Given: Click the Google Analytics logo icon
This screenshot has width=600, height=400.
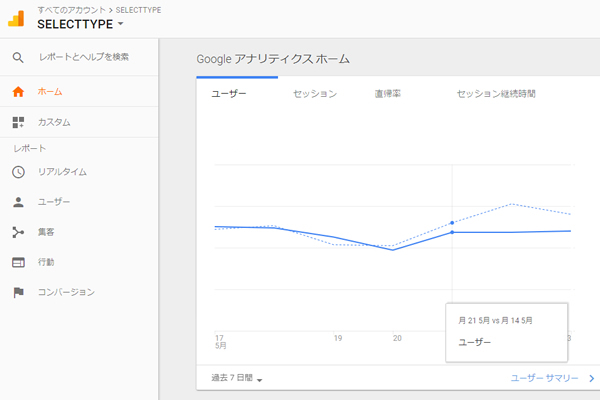Looking at the screenshot, I should coord(17,17).
